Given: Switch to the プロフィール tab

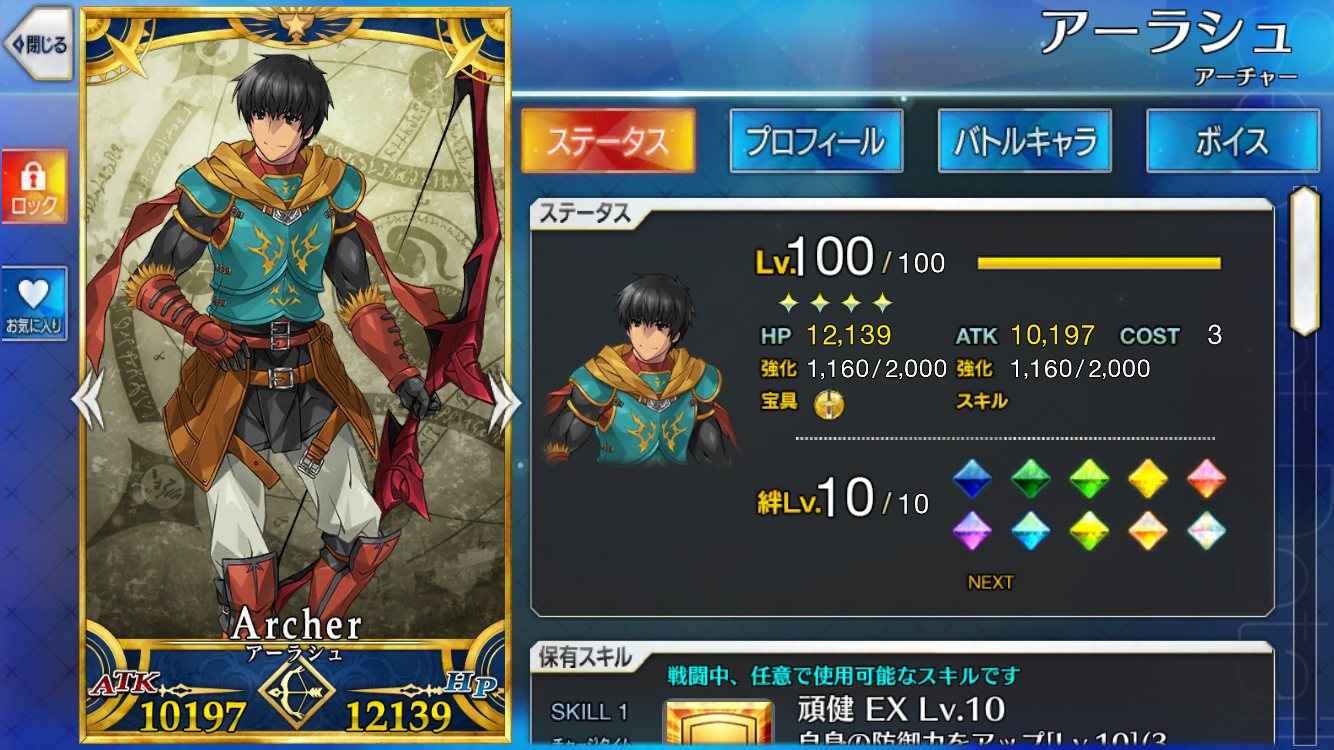Looking at the screenshot, I should pos(816,140).
